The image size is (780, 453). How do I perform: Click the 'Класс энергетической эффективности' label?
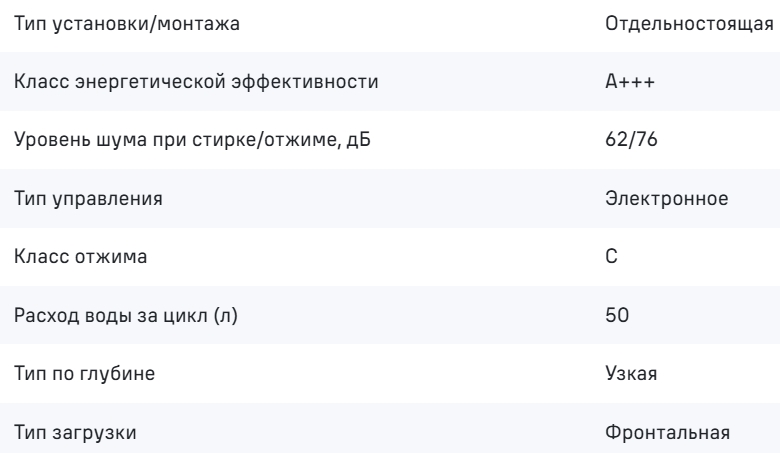click(x=196, y=82)
